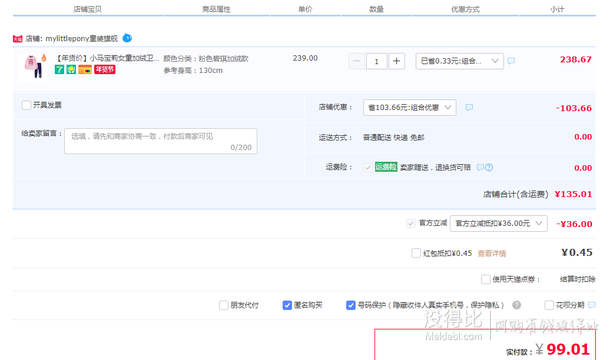Click the red packet value ¥0.45
Image resolution: width=610 pixels, height=360 pixels.
(x=577, y=253)
